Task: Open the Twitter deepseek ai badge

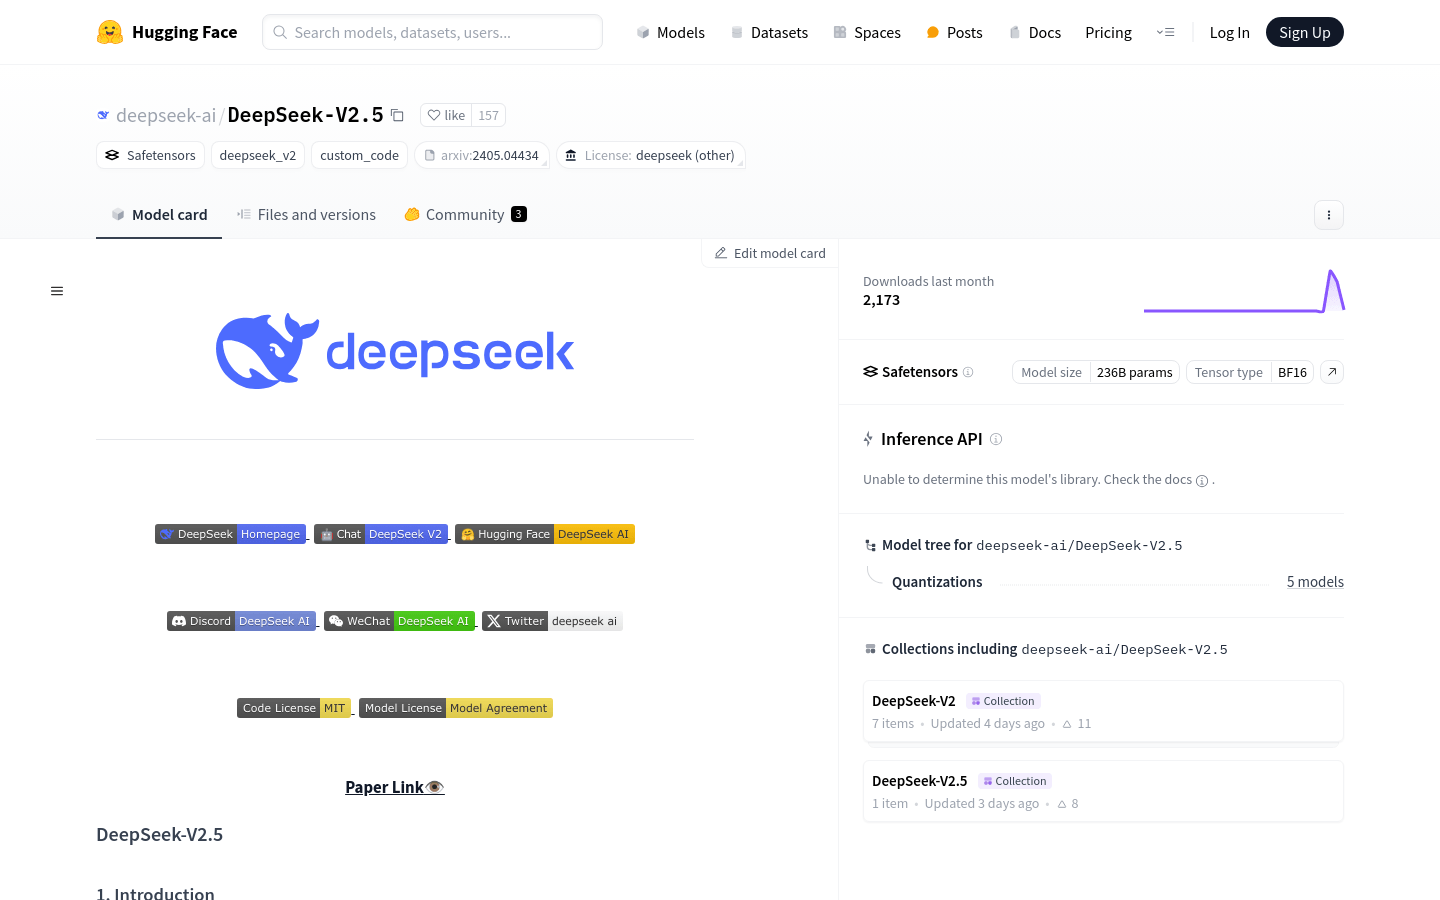Action: click(x=552, y=621)
